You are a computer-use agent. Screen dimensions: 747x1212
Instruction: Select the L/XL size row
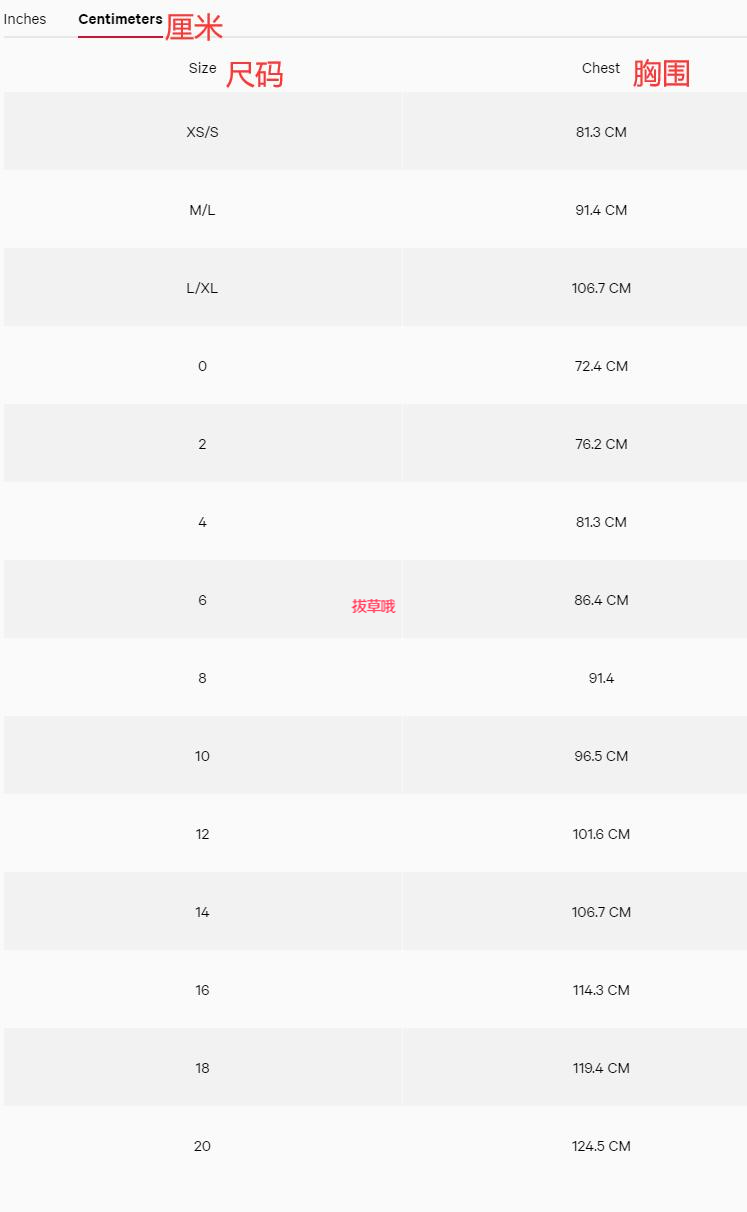pyautogui.click(x=375, y=287)
